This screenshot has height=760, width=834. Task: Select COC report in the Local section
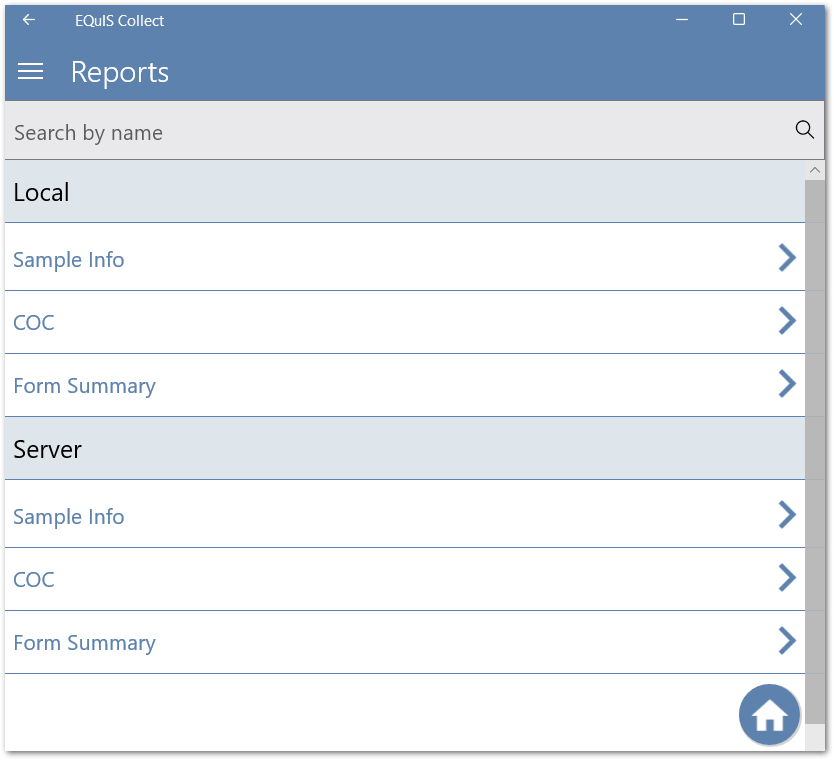click(34, 322)
